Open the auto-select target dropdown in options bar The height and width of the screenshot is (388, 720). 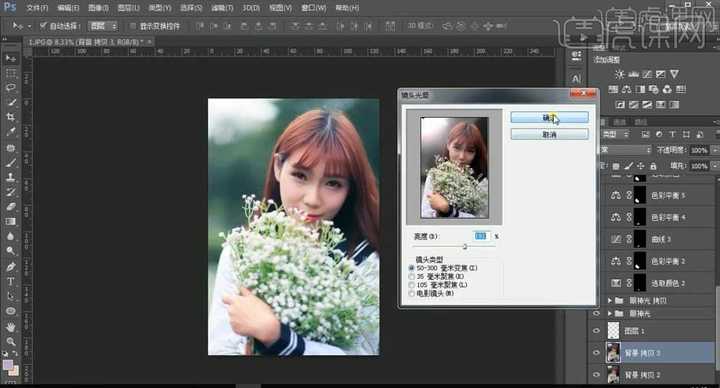(x=103, y=26)
